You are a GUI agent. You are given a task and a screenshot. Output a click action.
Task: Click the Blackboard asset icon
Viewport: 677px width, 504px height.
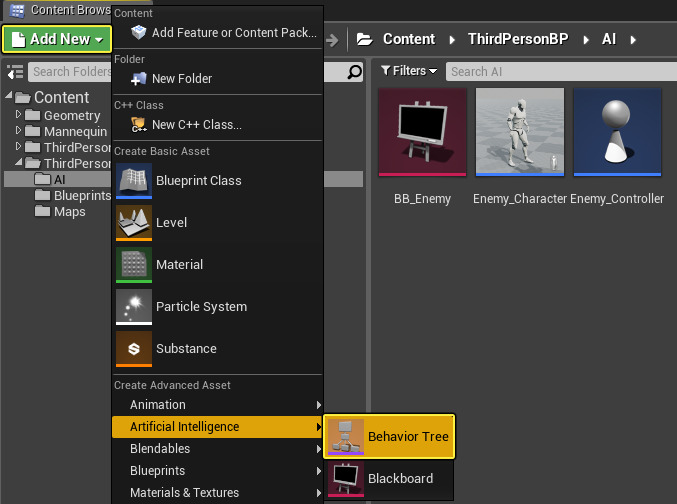[346, 479]
